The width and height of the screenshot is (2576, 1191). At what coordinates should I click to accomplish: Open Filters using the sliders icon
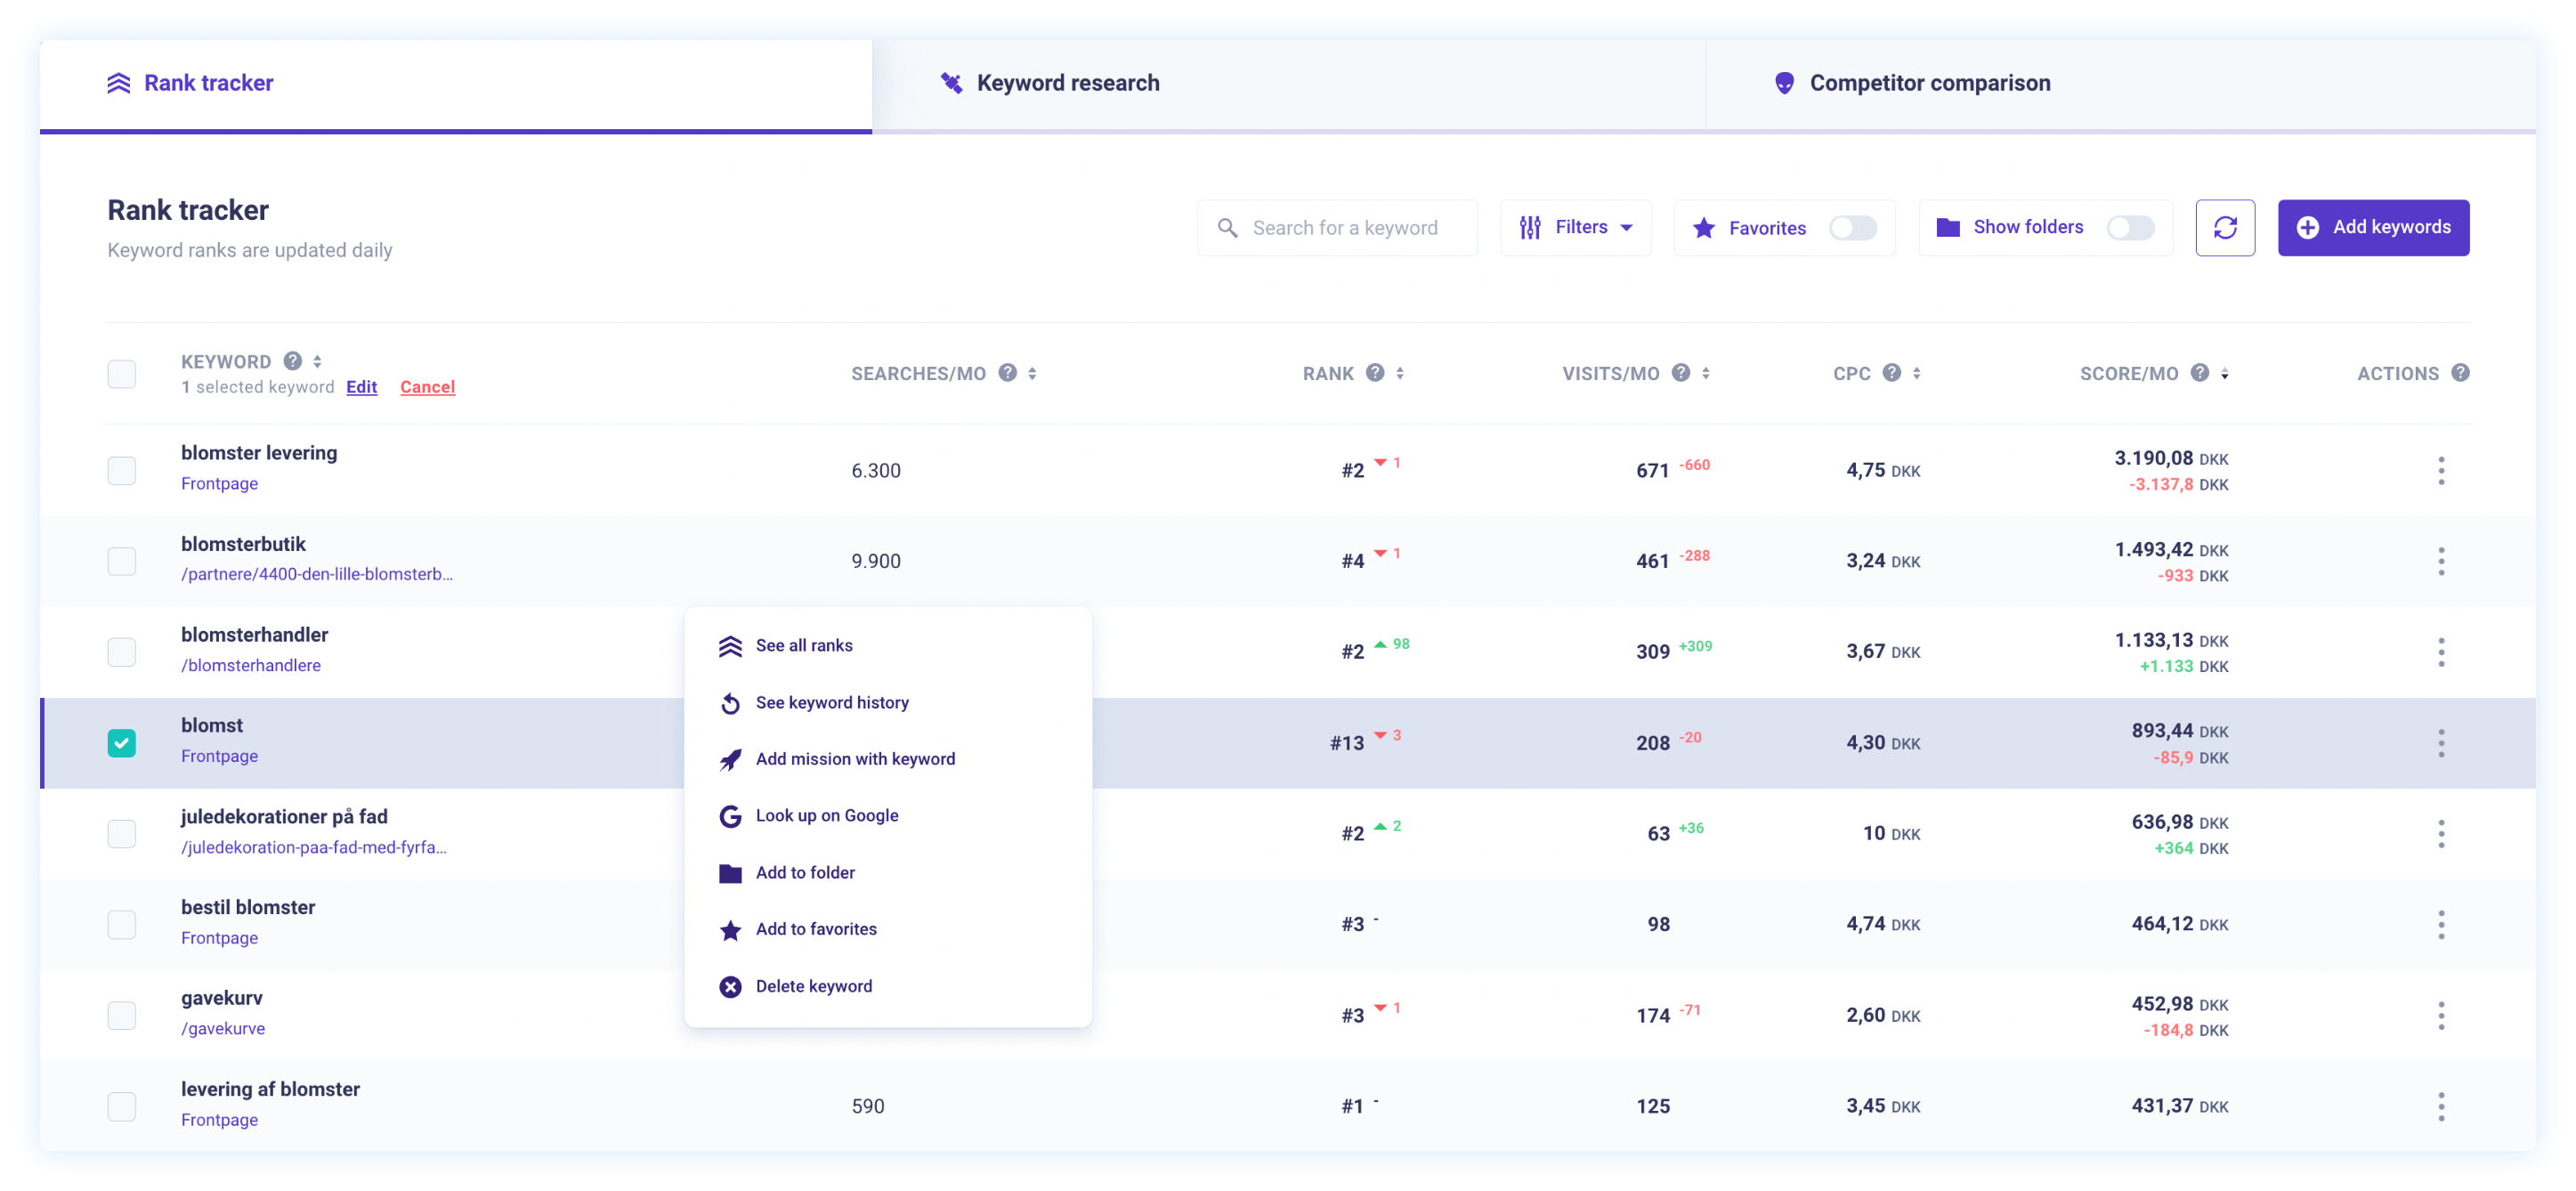[1529, 227]
